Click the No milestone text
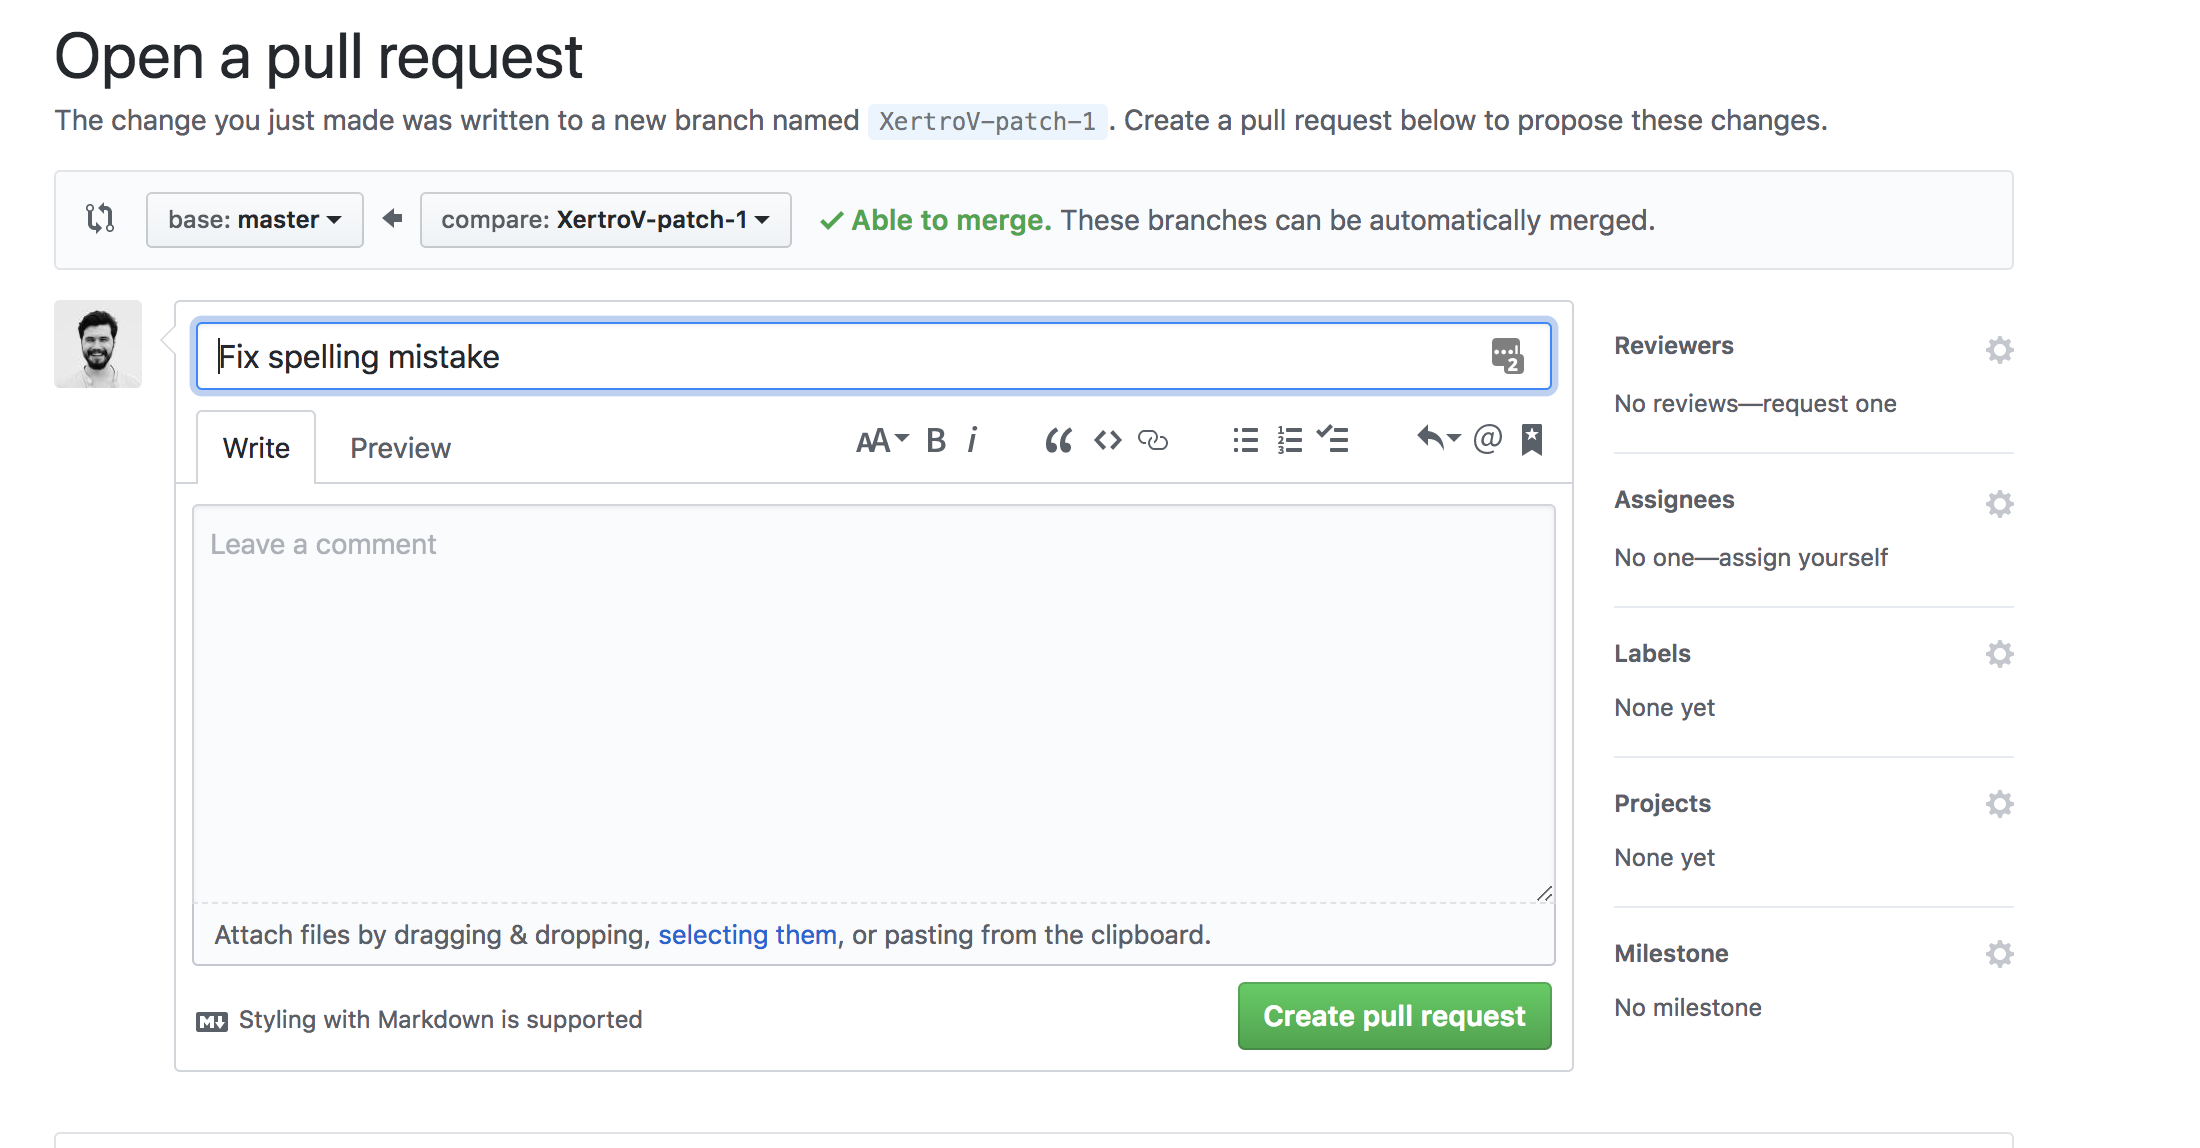The image size is (2200, 1148). [x=1688, y=1008]
